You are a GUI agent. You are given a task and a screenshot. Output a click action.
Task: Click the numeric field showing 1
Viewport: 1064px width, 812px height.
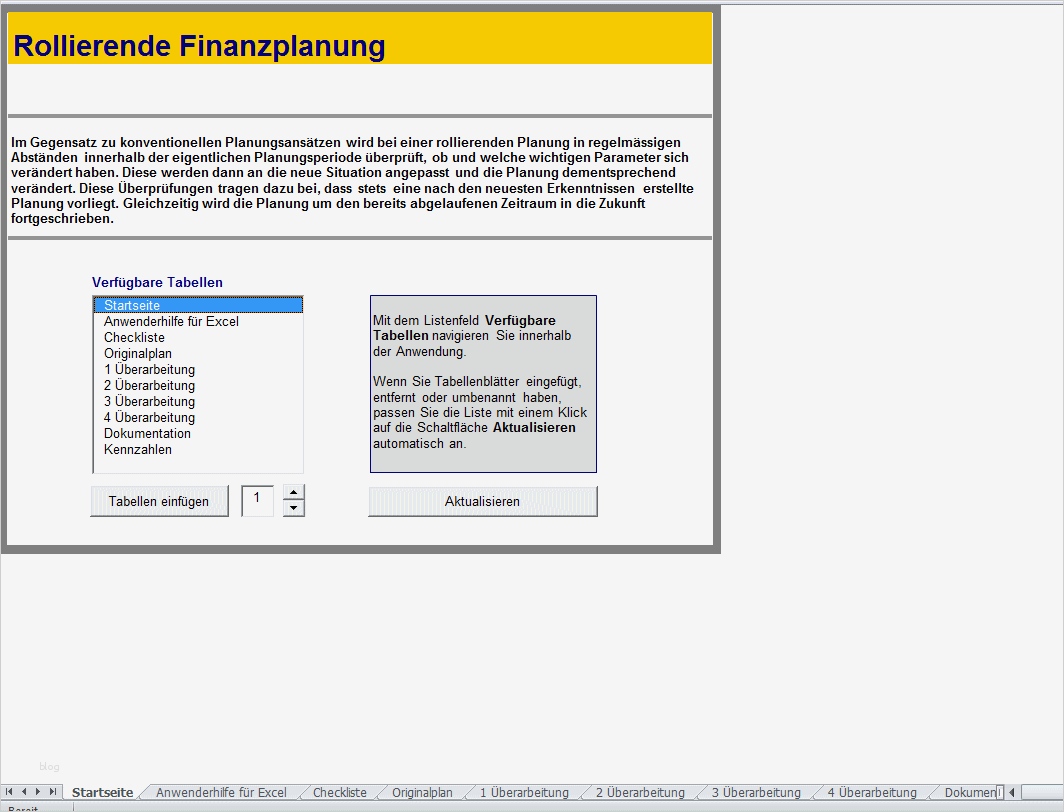257,501
